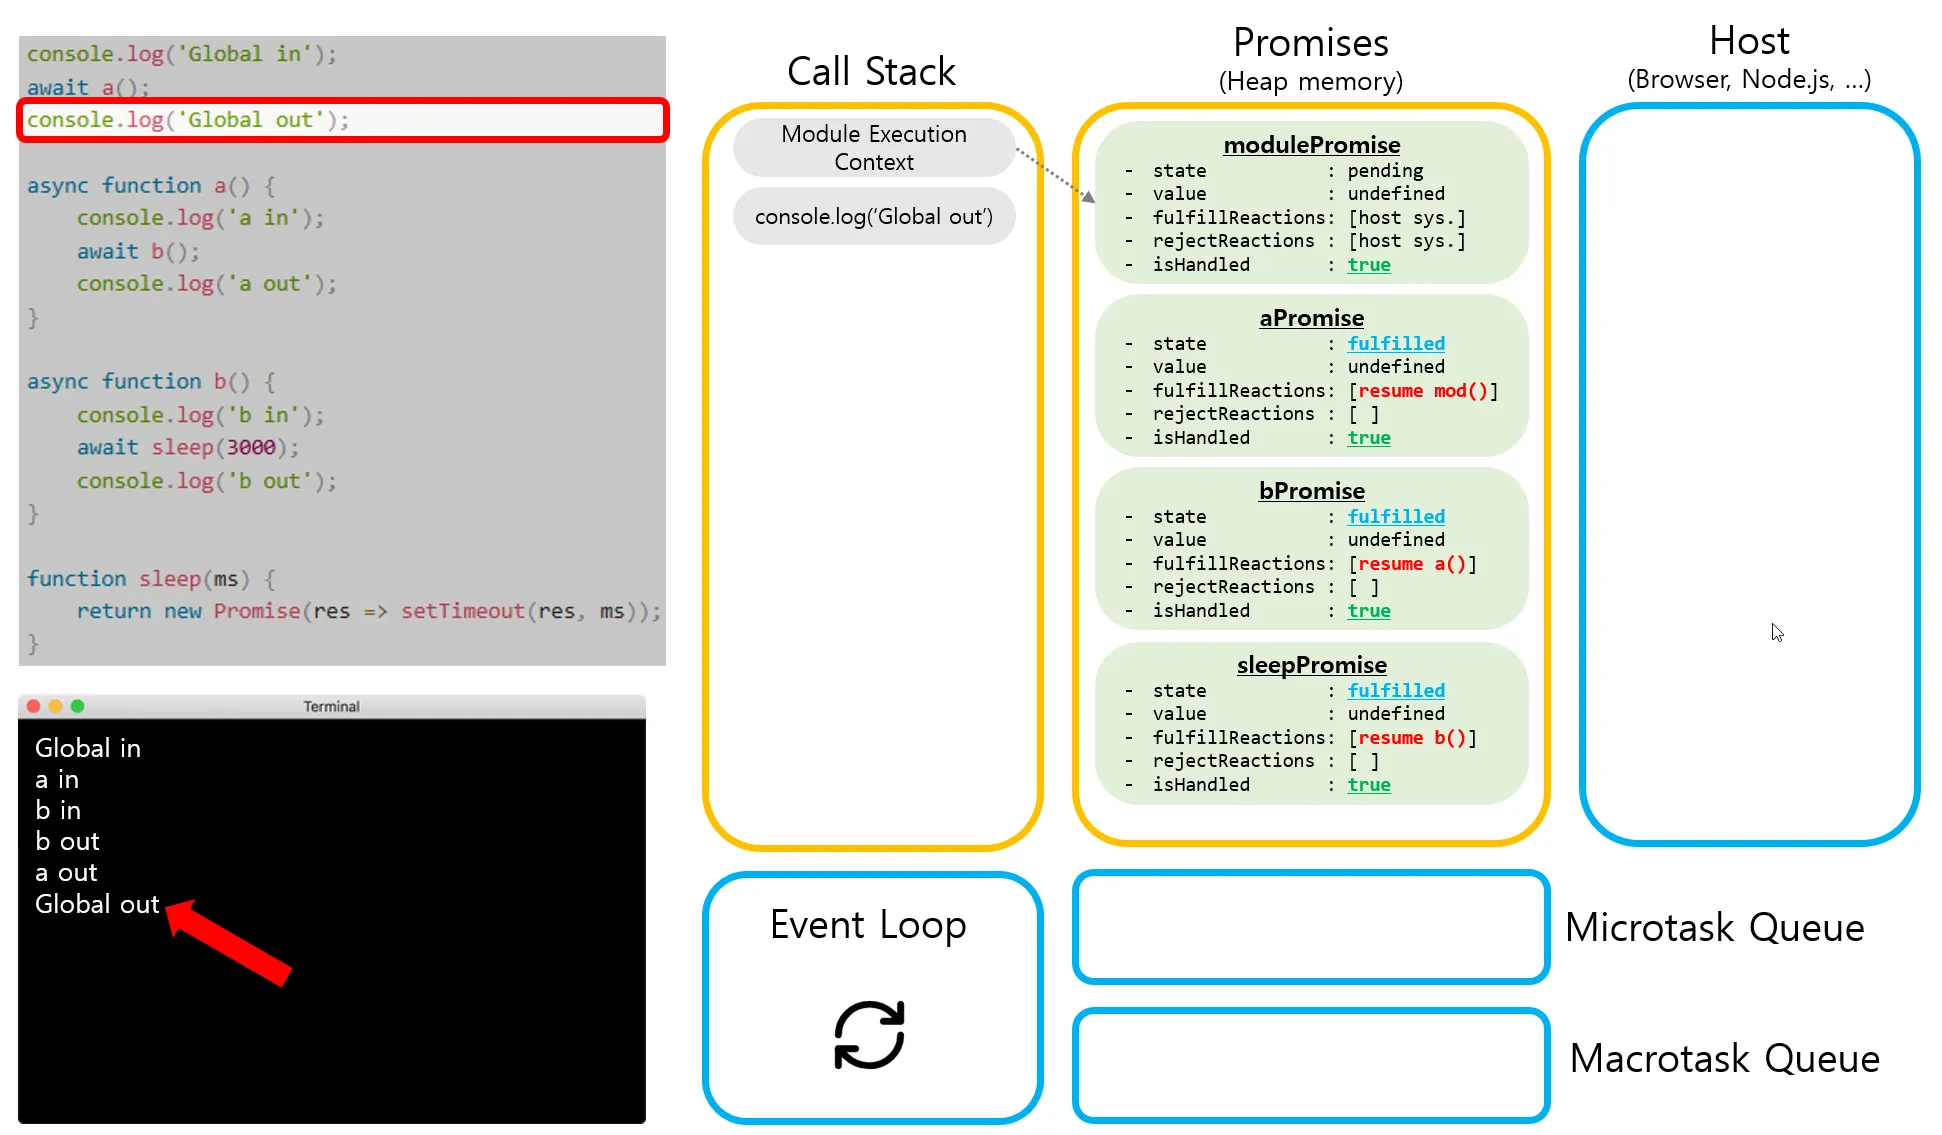
Task: Click the empty Macrotask Queue box
Action: [x=1310, y=1065]
